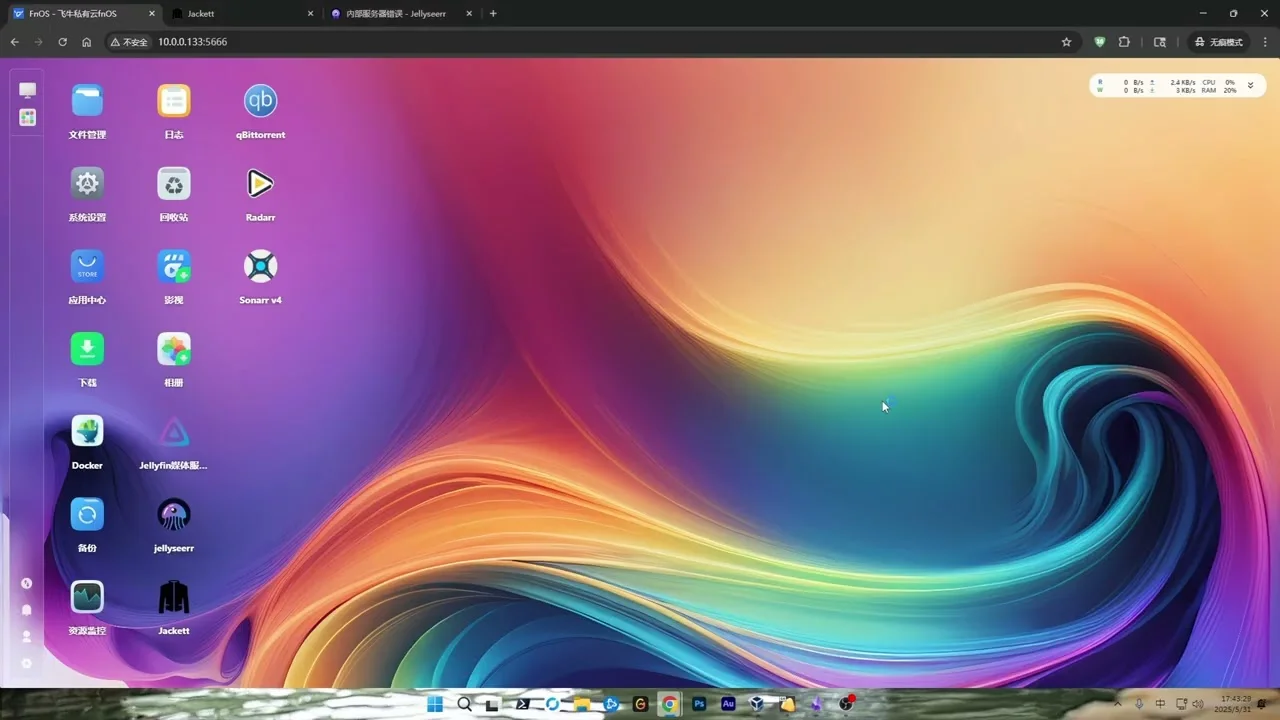This screenshot has height=720, width=1280.
Task: Open 系统设置 system settings
Action: tap(87, 184)
